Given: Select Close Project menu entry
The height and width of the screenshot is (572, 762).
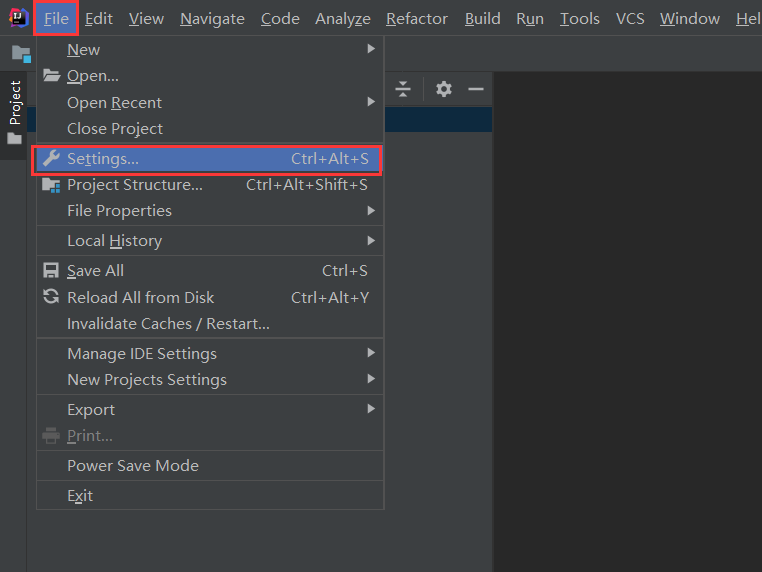Looking at the screenshot, I should pyautogui.click(x=210, y=129).
